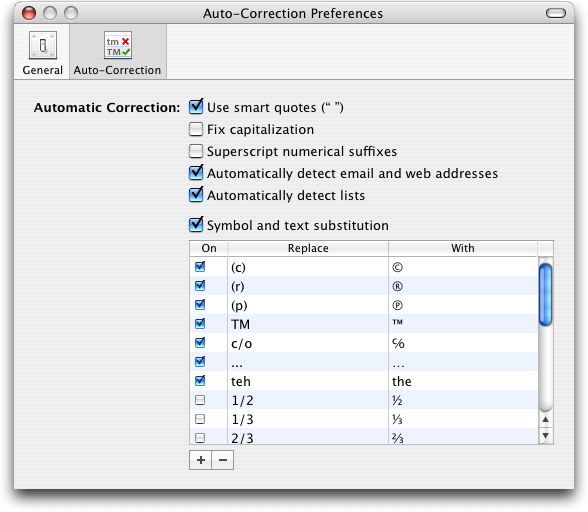Sort by the Replace column header
Viewport: 588px width, 512px height.
click(x=308, y=248)
